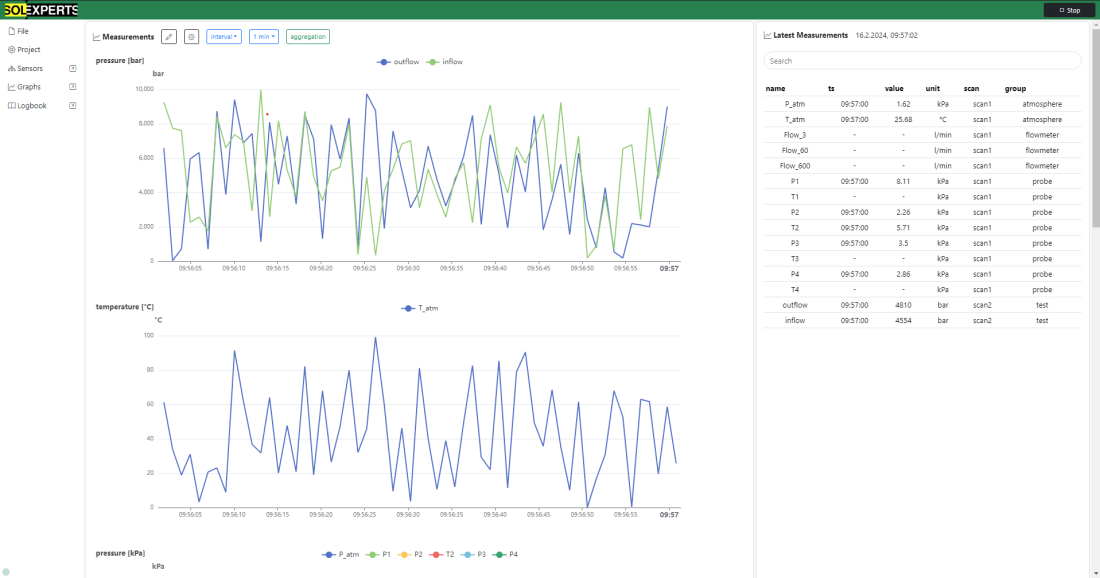Click the value 4810 in table

click(903, 305)
